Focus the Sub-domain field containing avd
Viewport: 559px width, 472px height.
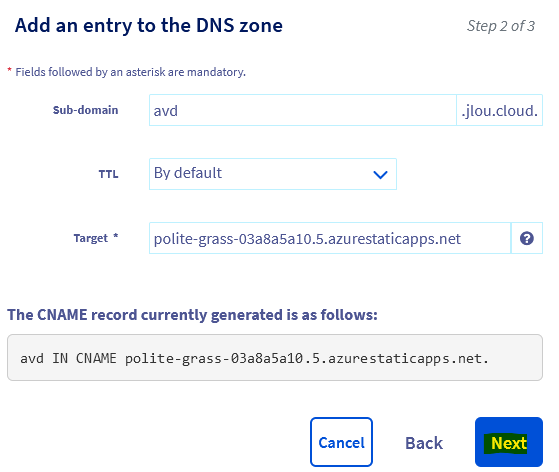[x=303, y=110]
